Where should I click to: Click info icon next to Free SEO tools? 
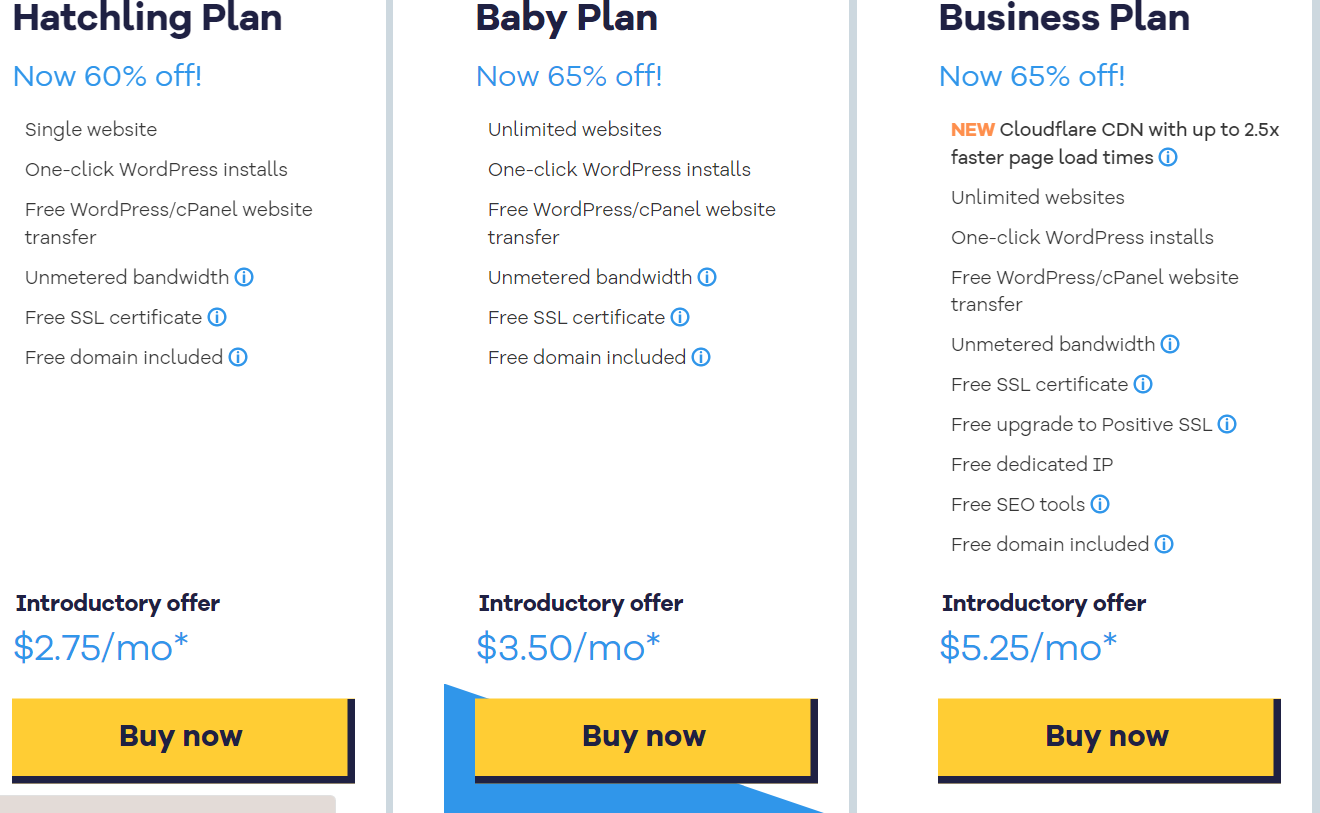pyautogui.click(x=1100, y=504)
